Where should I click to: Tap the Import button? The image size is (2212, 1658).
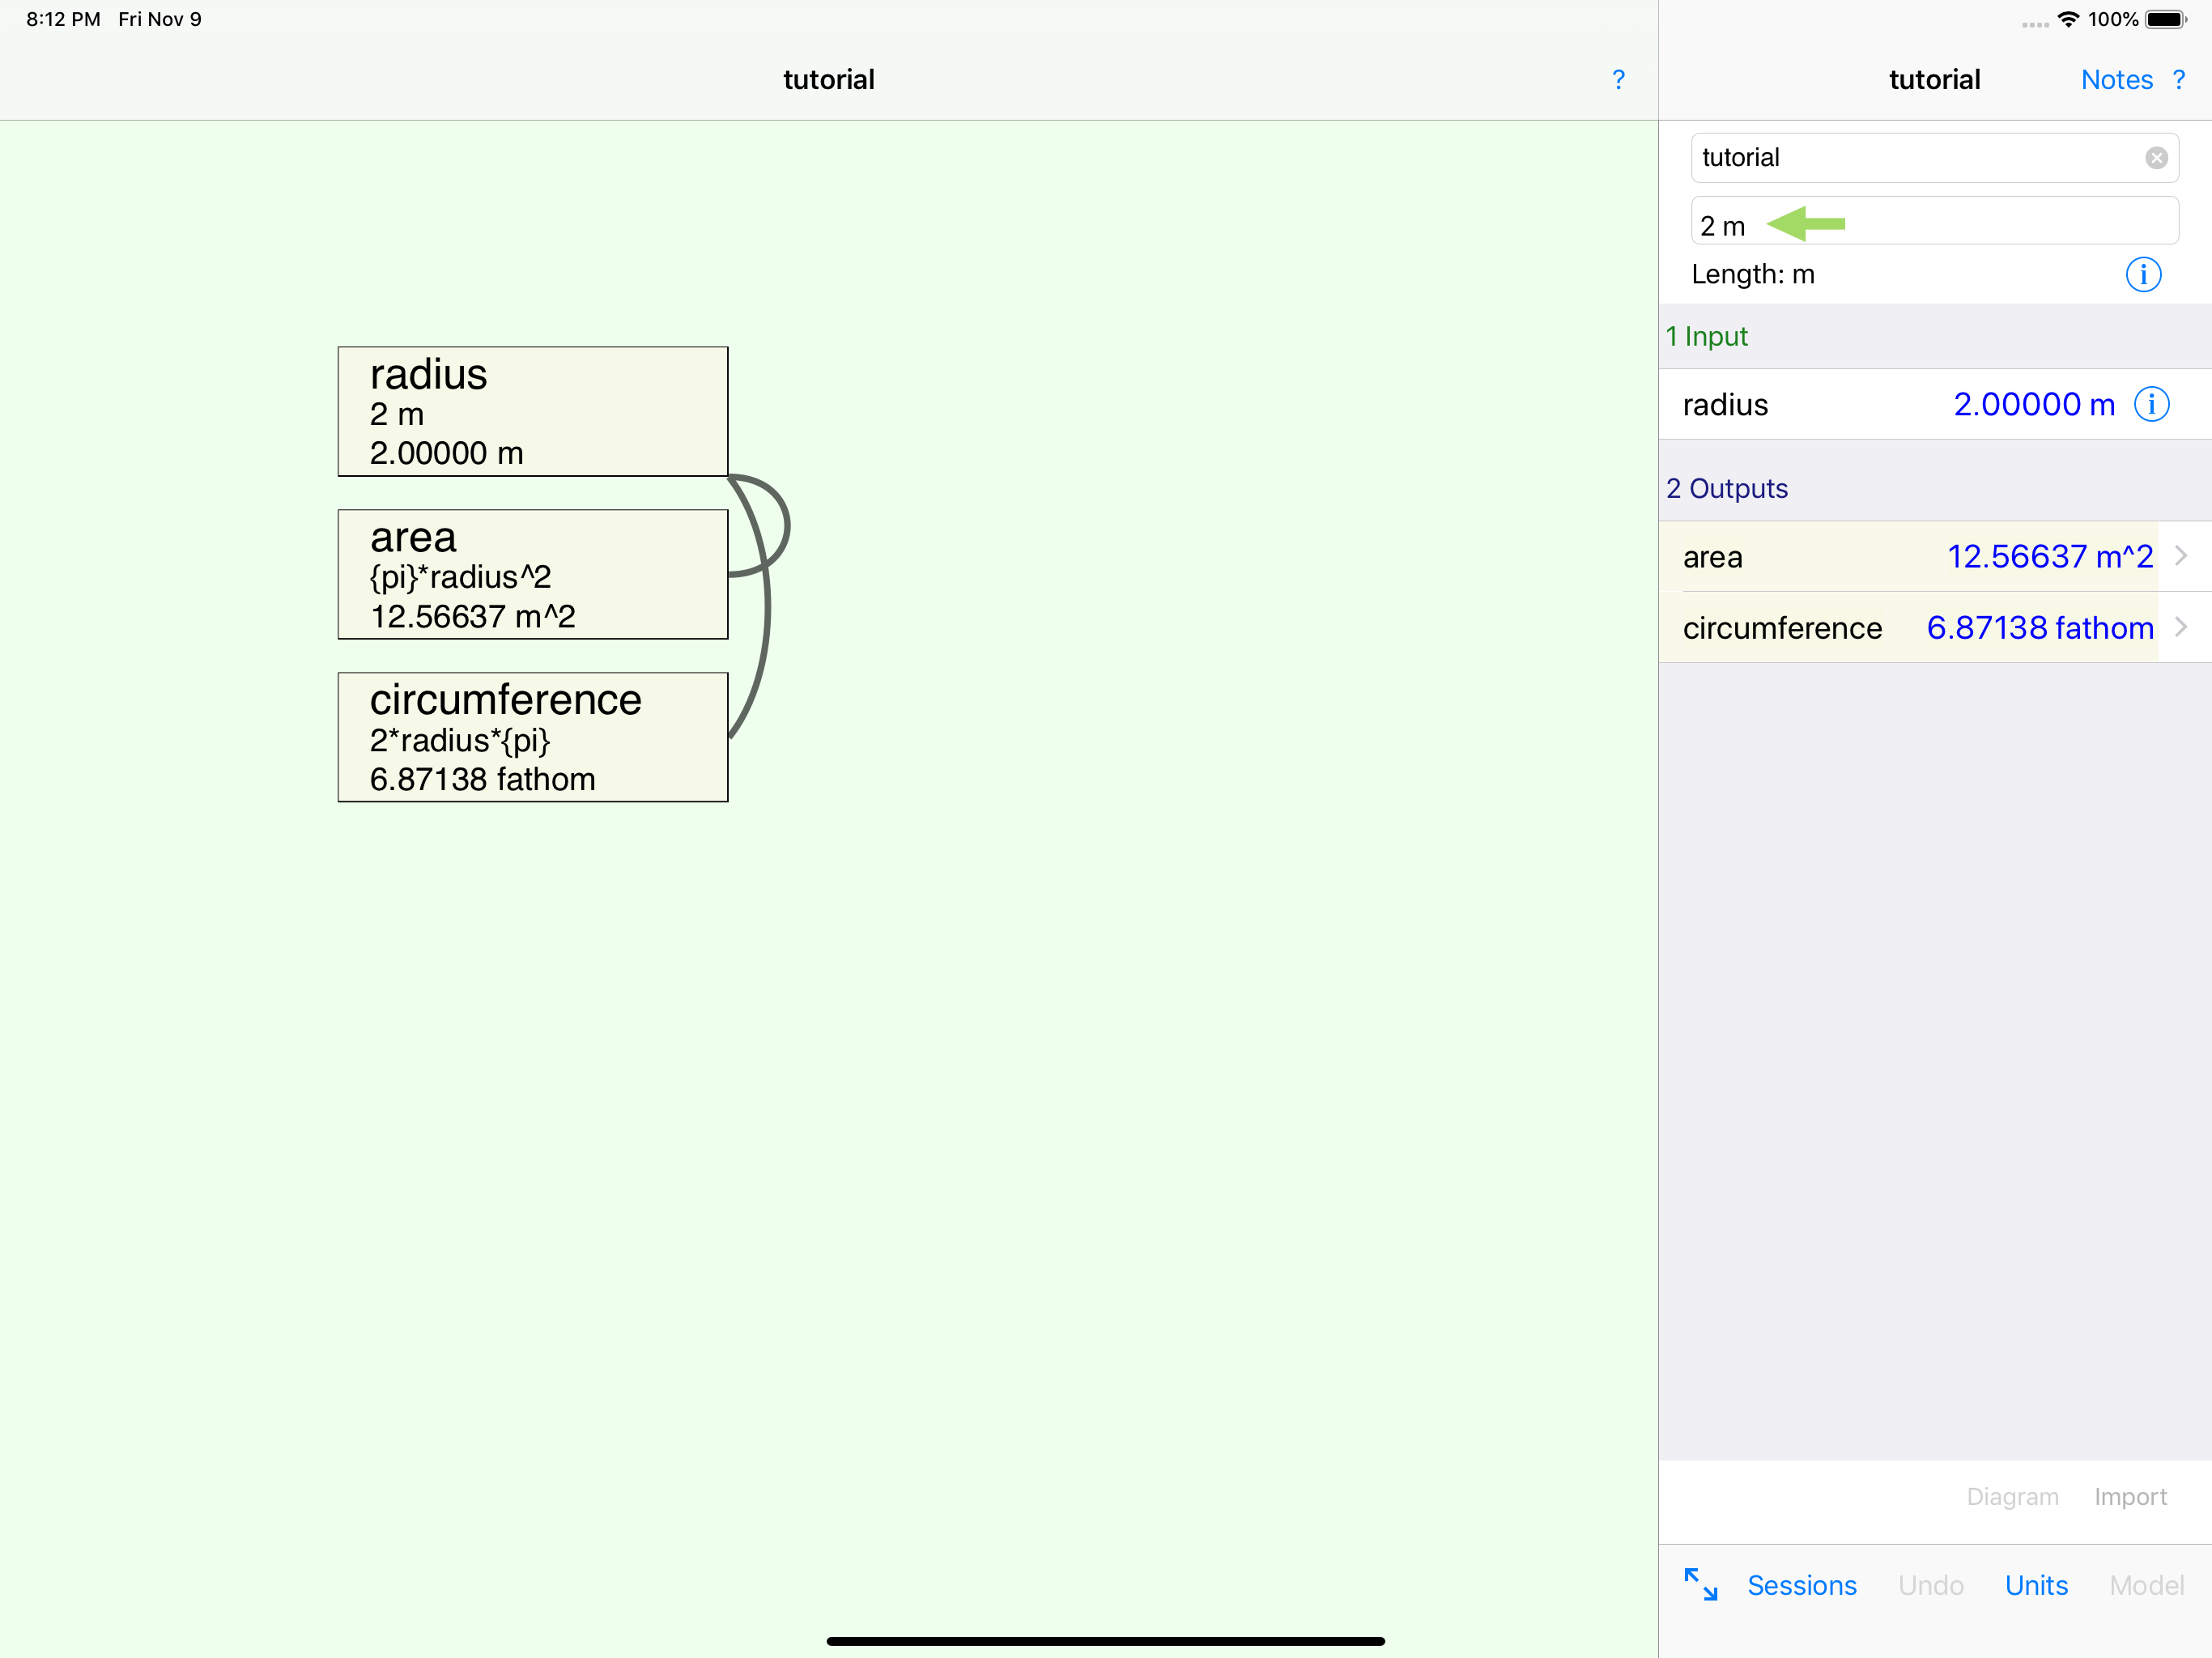pyautogui.click(x=2130, y=1496)
